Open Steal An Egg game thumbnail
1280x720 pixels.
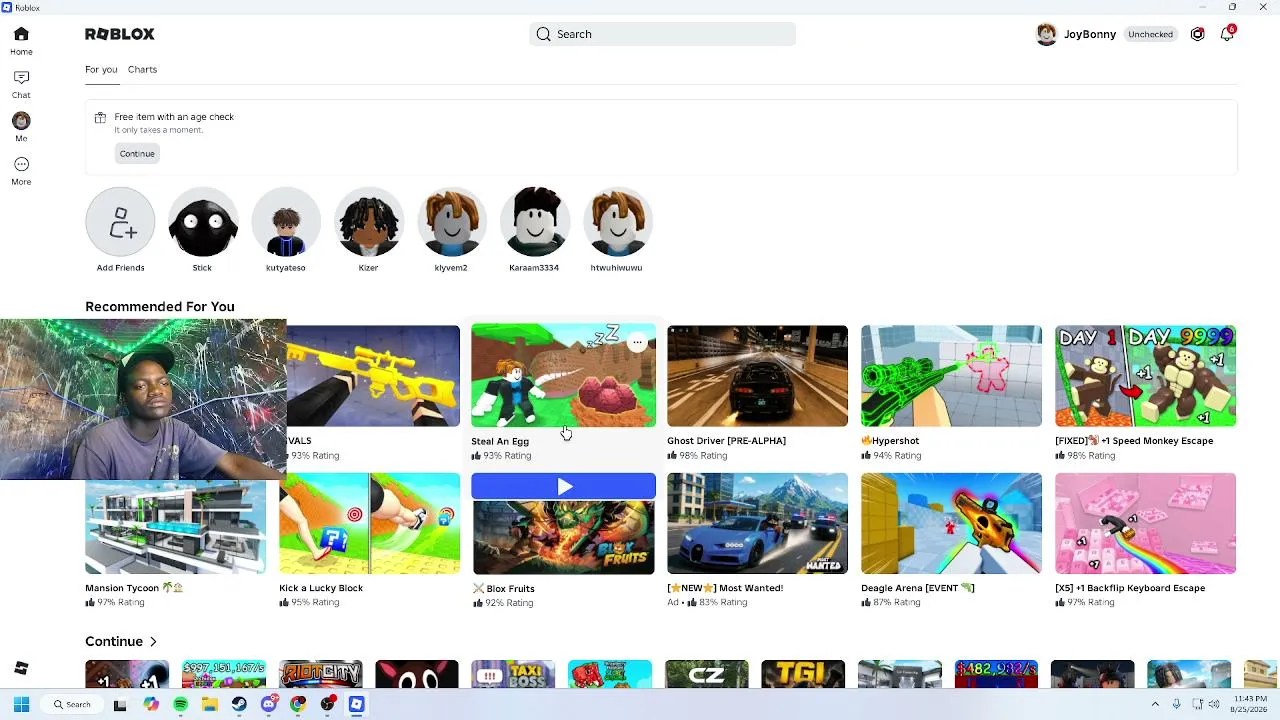[564, 375]
